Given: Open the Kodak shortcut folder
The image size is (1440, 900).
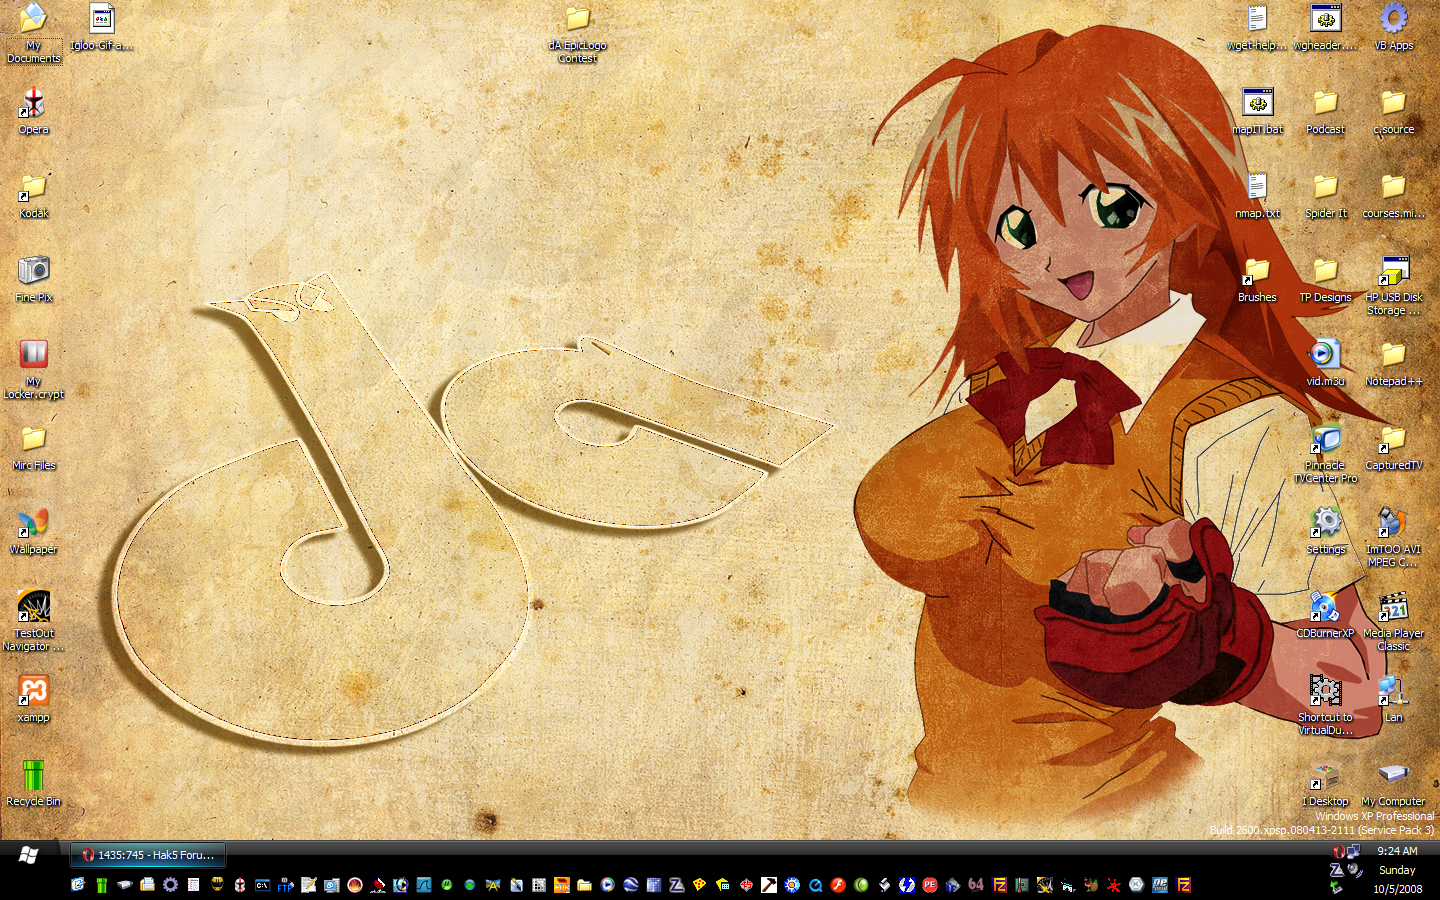Looking at the screenshot, I should (33, 195).
